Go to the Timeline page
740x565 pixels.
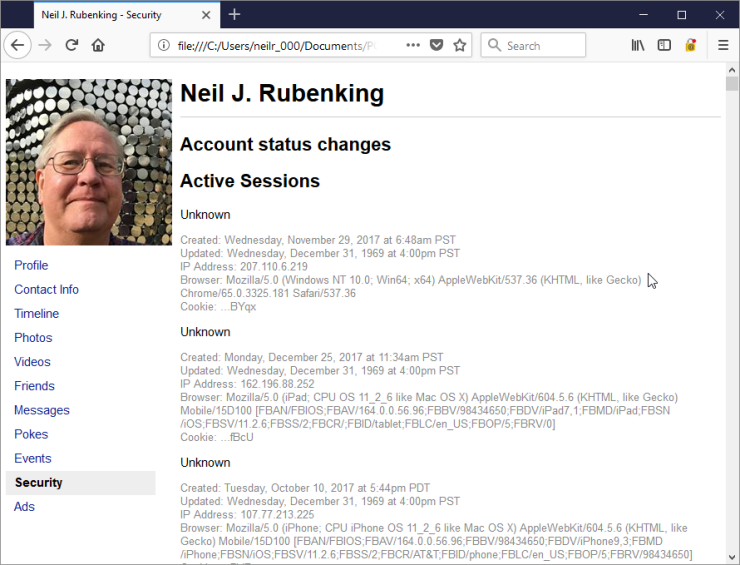click(36, 313)
